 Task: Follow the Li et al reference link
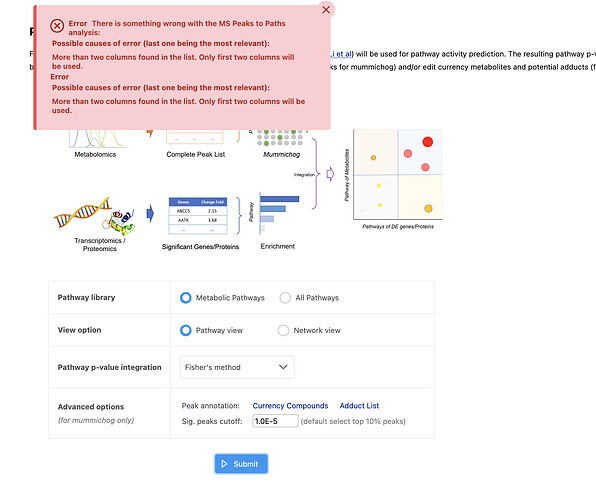[341, 54]
